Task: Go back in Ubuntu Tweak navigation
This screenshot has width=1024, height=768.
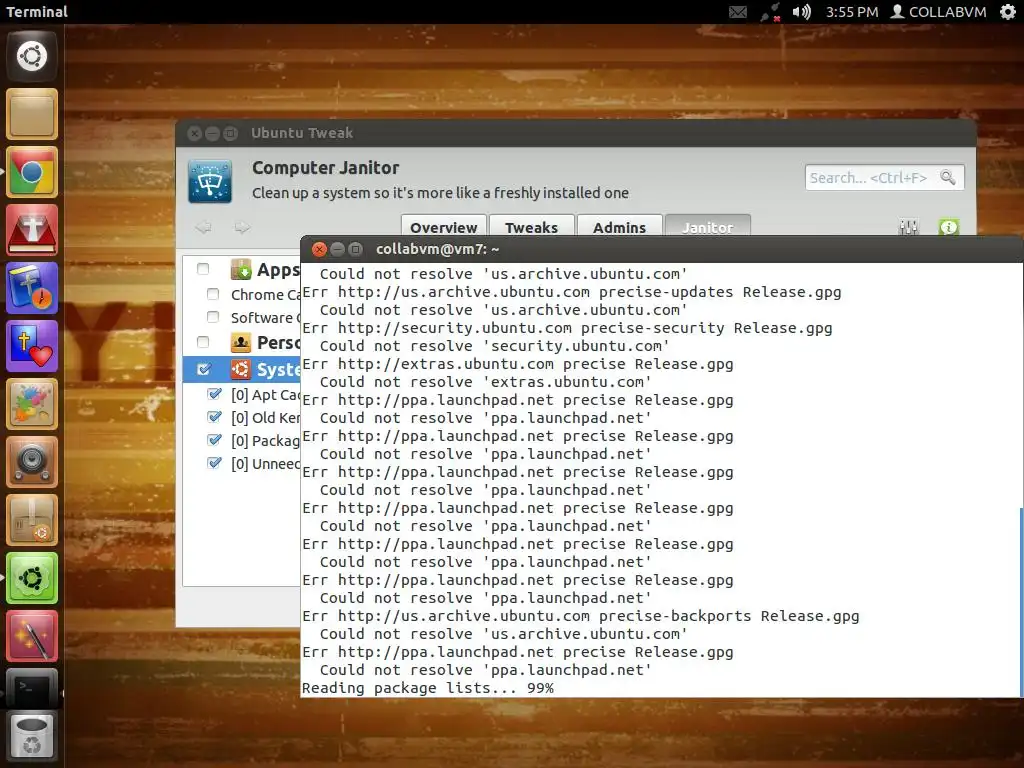Action: (203, 227)
